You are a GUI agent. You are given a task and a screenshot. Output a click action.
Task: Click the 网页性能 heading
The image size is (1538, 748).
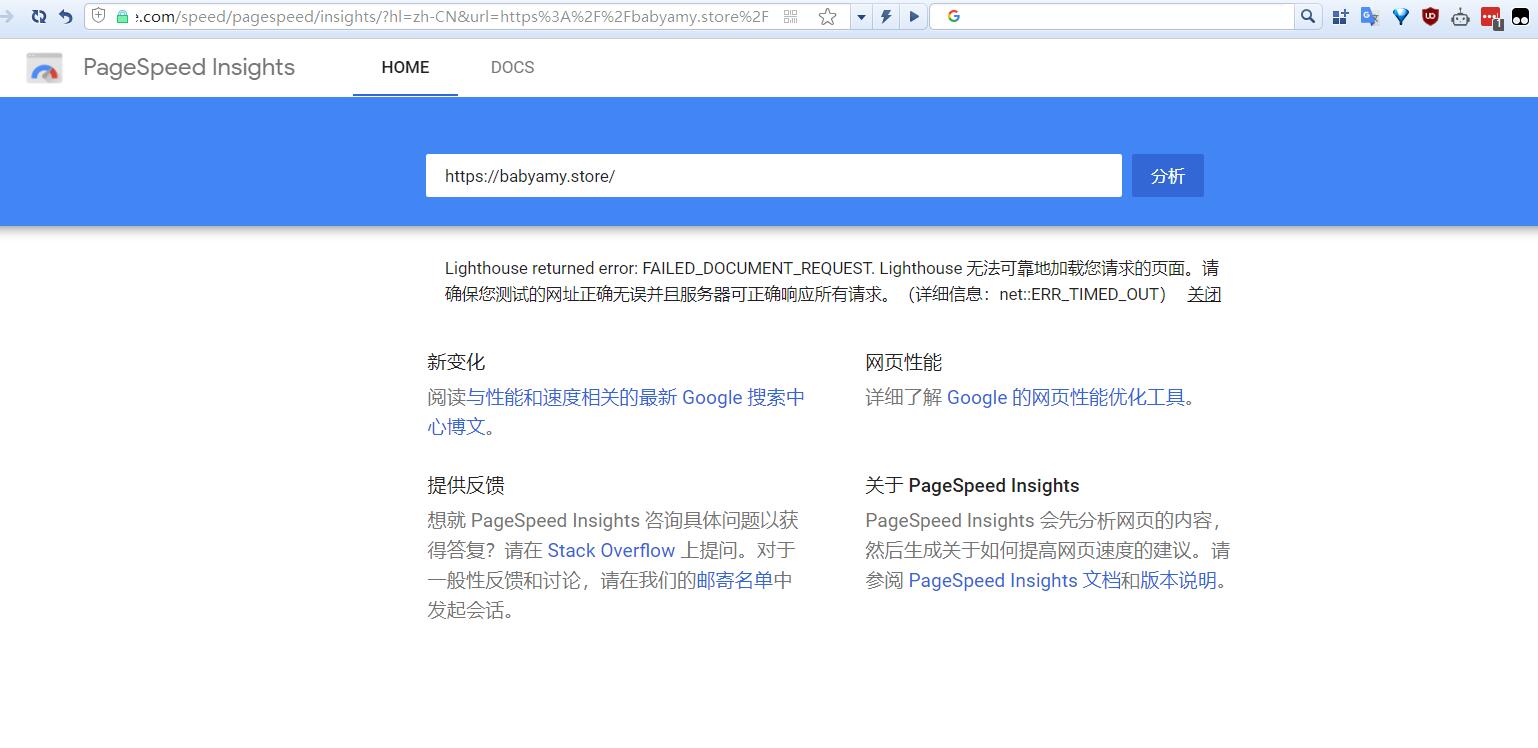(x=904, y=362)
